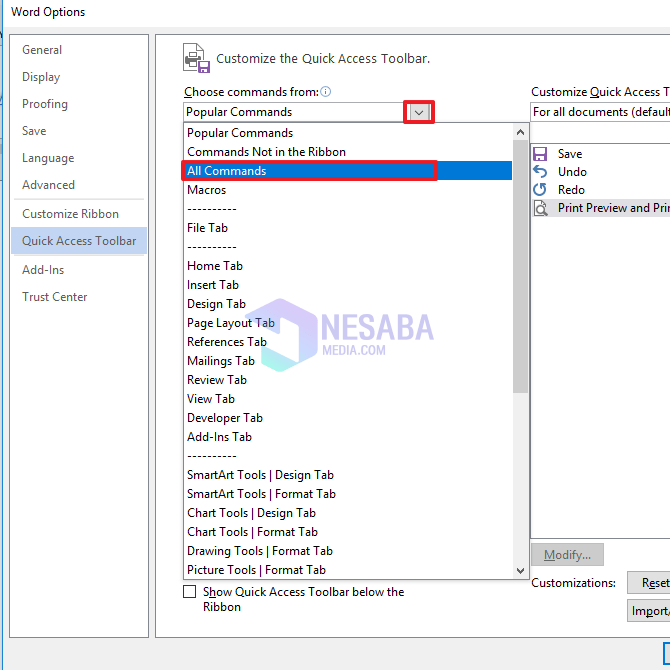The height and width of the screenshot is (670, 670).
Task: Click the Customize Quick Access Toolbar header icon
Action: [197, 58]
